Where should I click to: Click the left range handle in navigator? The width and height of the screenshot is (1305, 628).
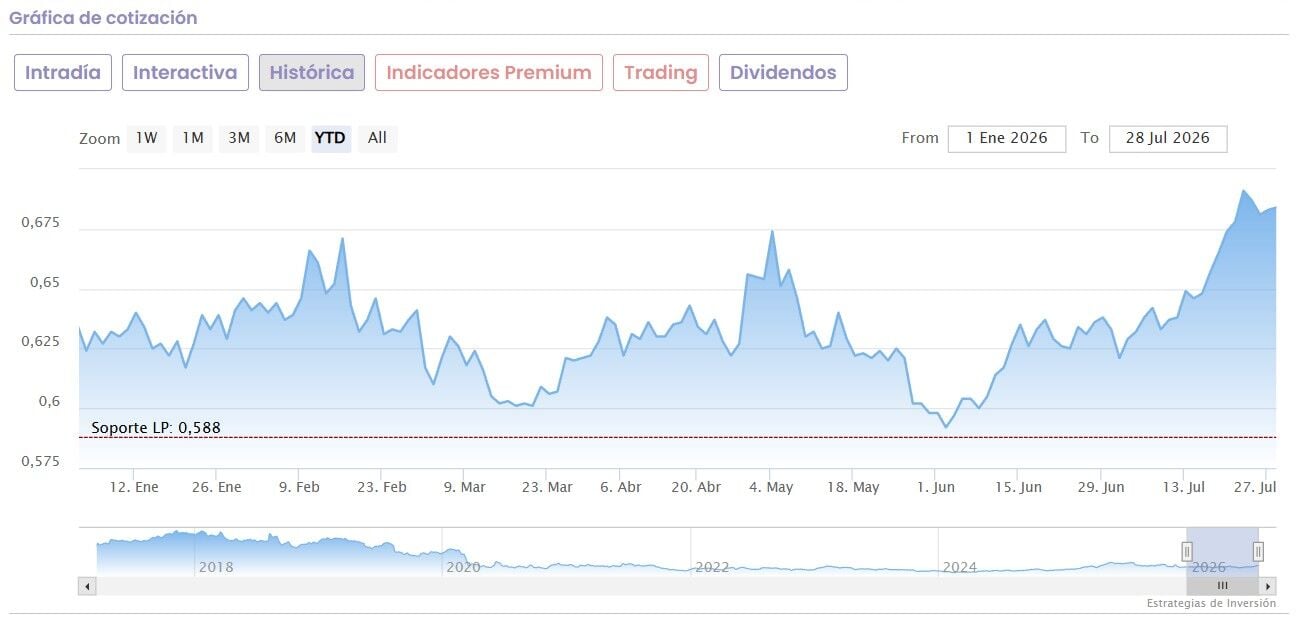tap(1187, 551)
